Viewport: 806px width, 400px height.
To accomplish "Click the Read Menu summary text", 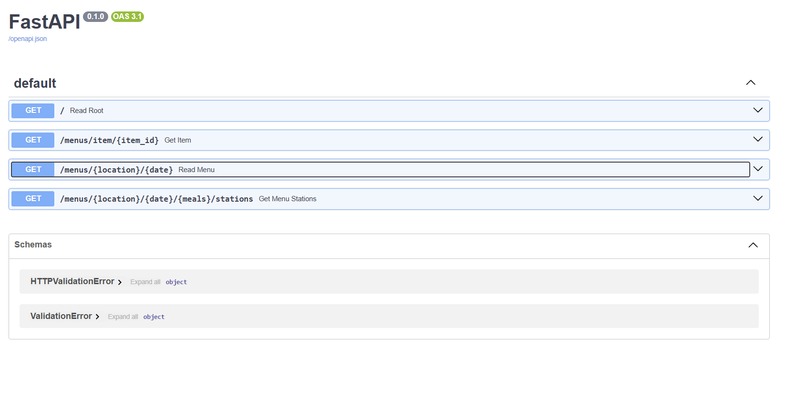I will [x=196, y=169].
